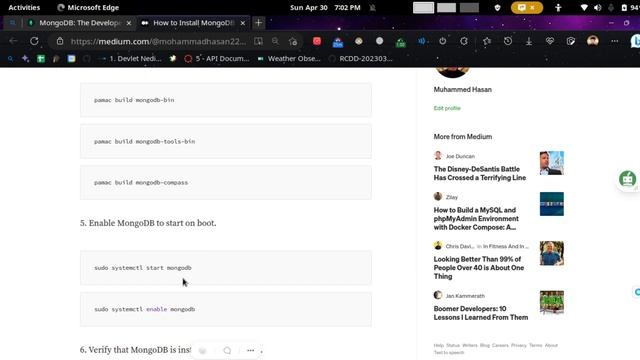Click the Edge profile avatar in toolbar
640x360 pixels.
(593, 41)
